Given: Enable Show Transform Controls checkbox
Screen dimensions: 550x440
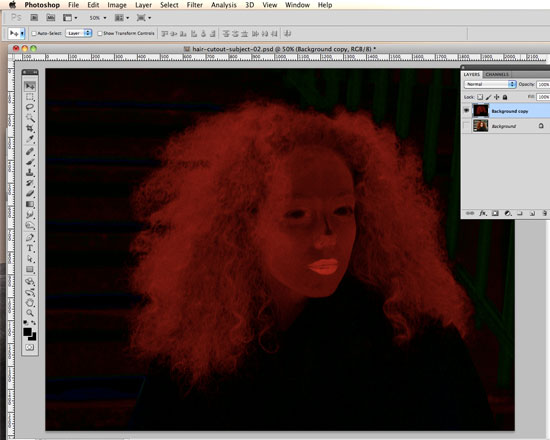Looking at the screenshot, I should coord(100,33).
